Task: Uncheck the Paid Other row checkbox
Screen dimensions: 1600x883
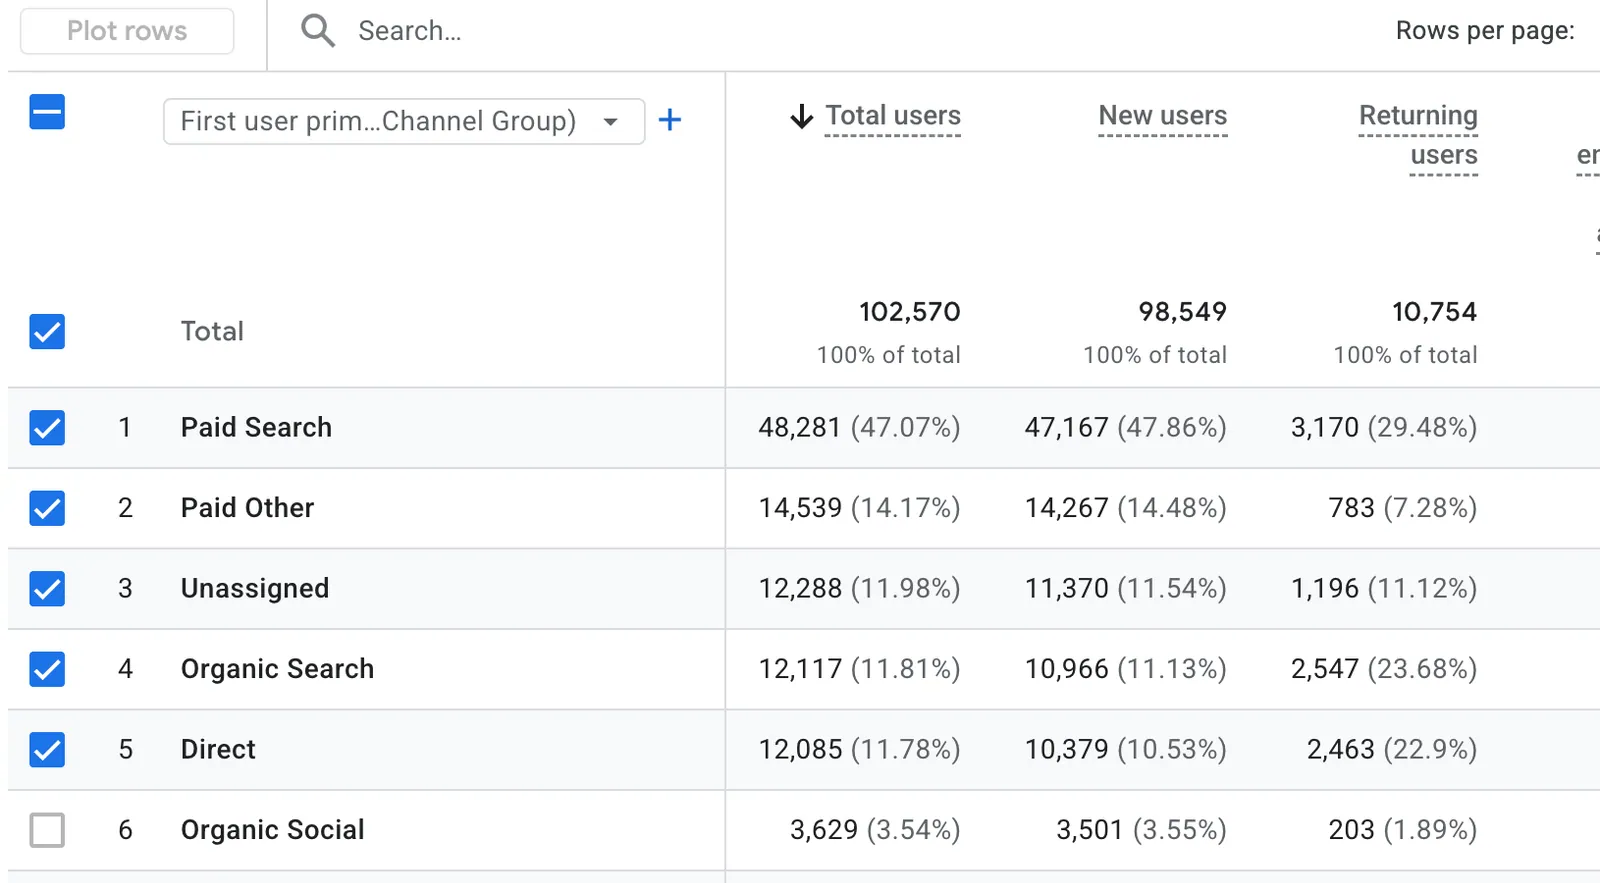Action: [x=47, y=508]
